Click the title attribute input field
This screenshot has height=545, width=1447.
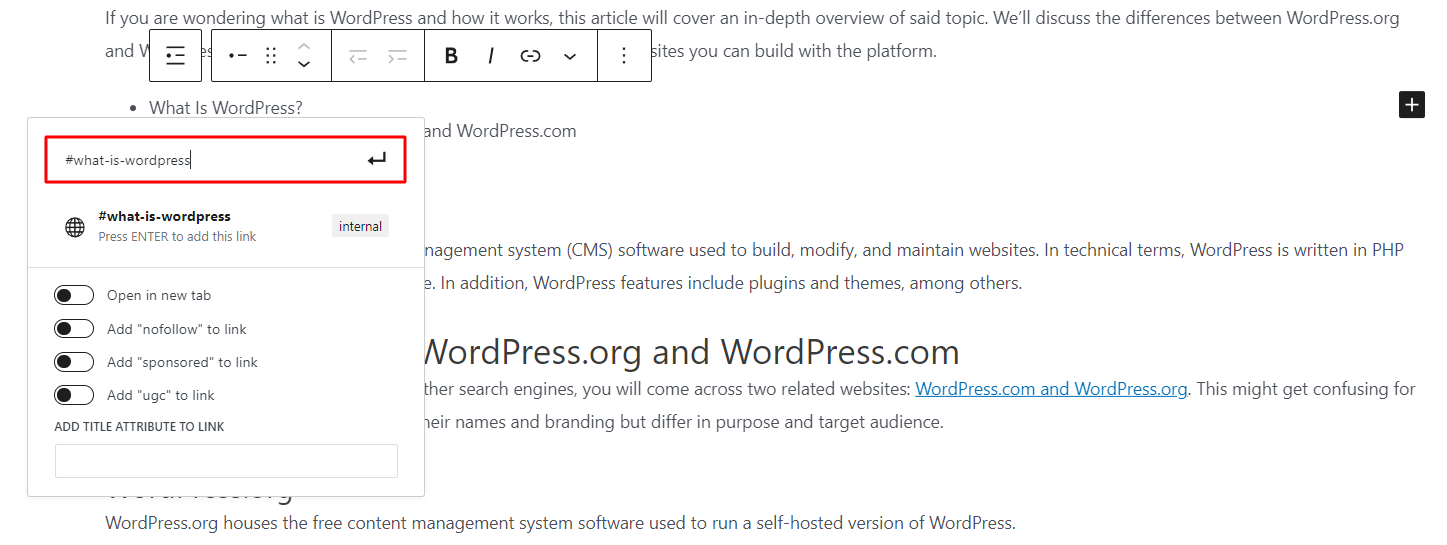coord(226,461)
